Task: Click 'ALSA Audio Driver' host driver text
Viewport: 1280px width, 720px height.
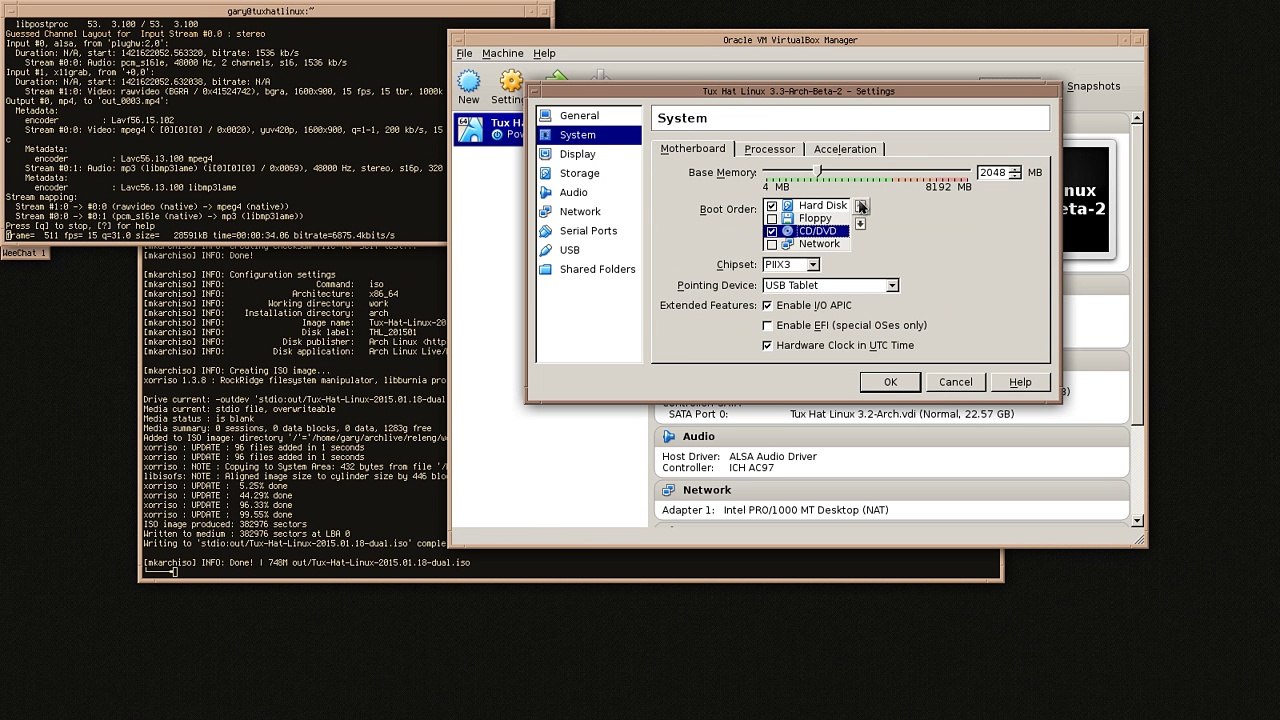Action: 772,457
